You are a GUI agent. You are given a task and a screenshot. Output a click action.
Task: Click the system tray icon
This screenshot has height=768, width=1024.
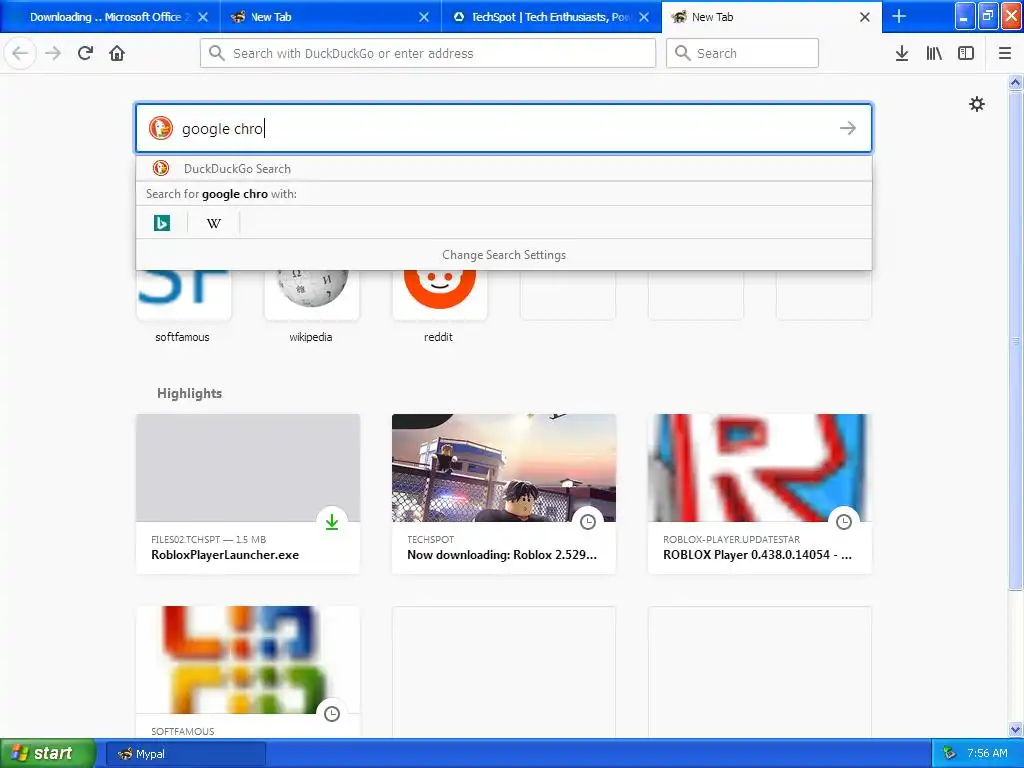(x=949, y=753)
